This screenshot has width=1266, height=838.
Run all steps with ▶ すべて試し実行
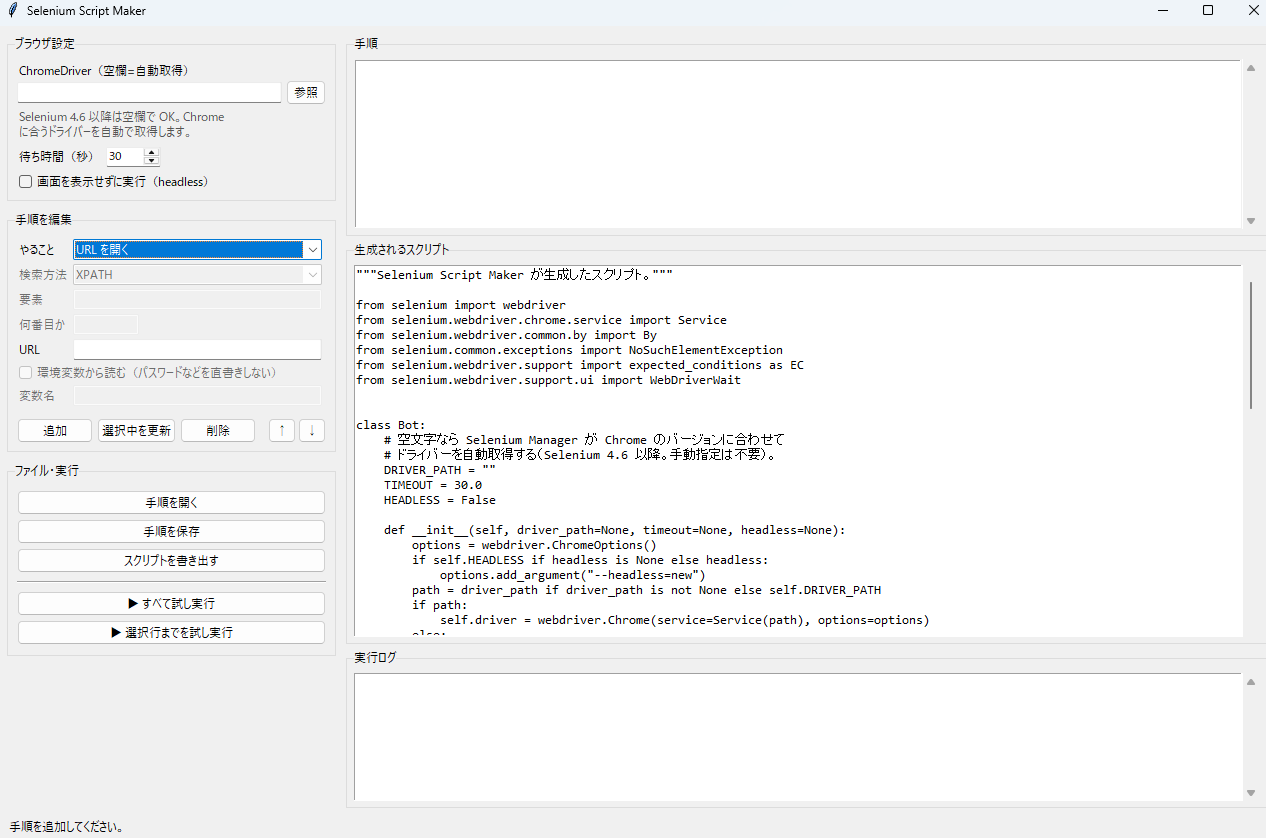pyautogui.click(x=171, y=603)
